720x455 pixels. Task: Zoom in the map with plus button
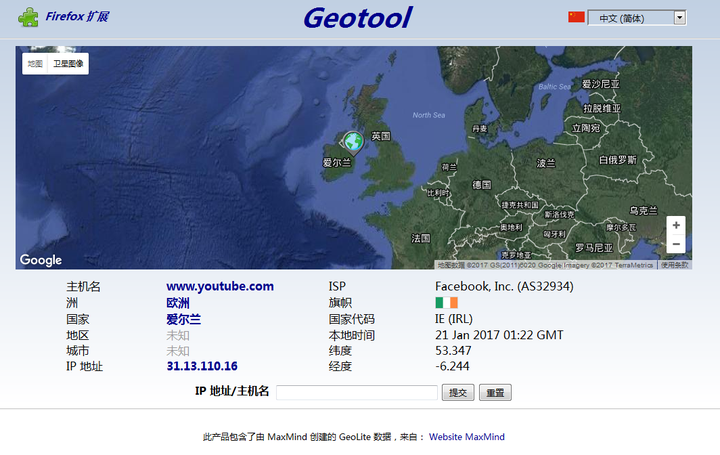pyautogui.click(x=676, y=225)
